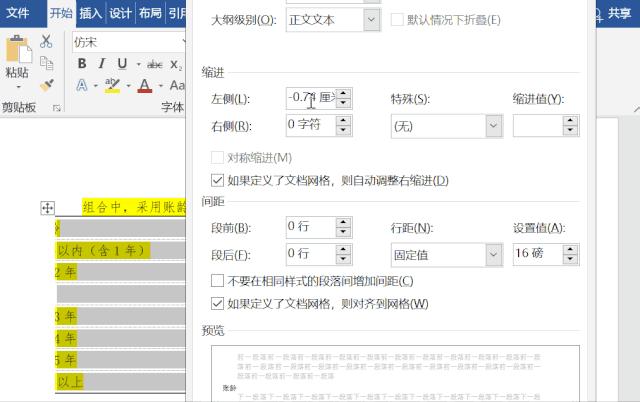The image size is (640, 402).
Task: Increase 段后 spacing with up arrow
Action: (x=344, y=249)
